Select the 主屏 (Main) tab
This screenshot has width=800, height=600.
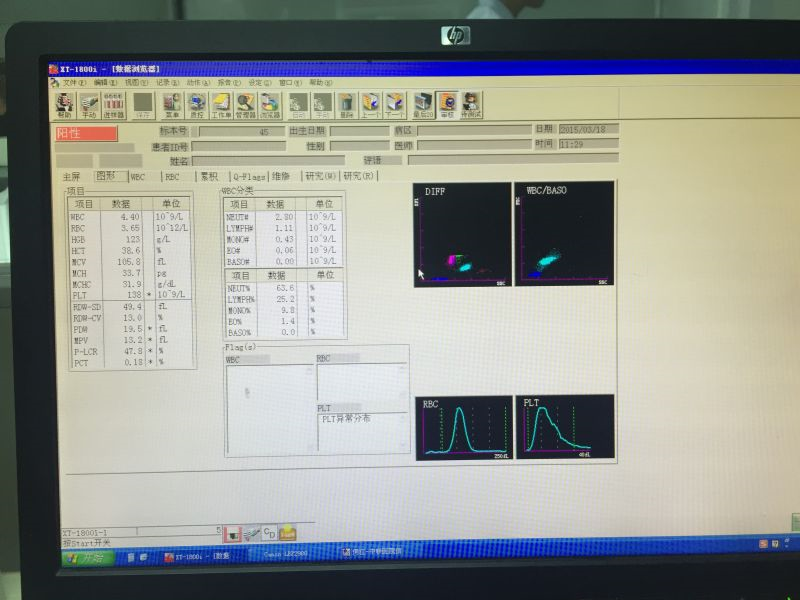[x=72, y=176]
